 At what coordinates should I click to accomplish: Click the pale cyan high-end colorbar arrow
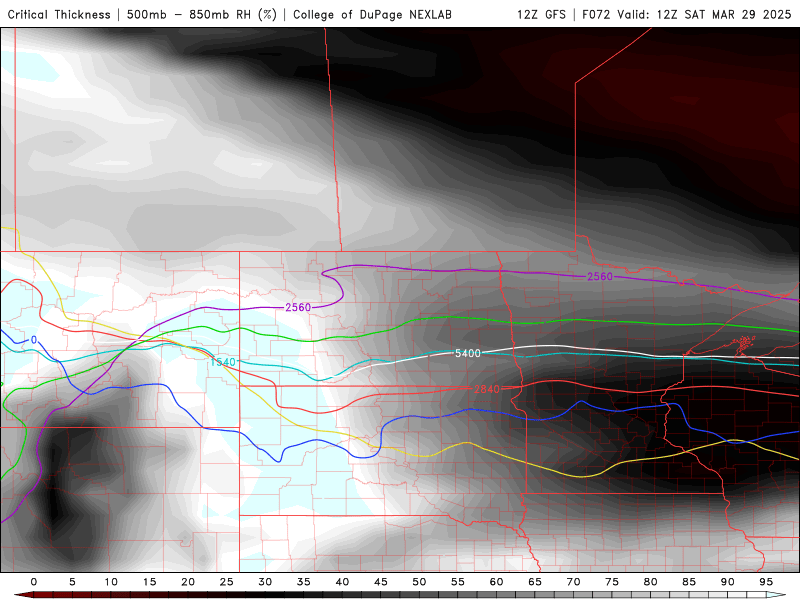click(x=776, y=595)
